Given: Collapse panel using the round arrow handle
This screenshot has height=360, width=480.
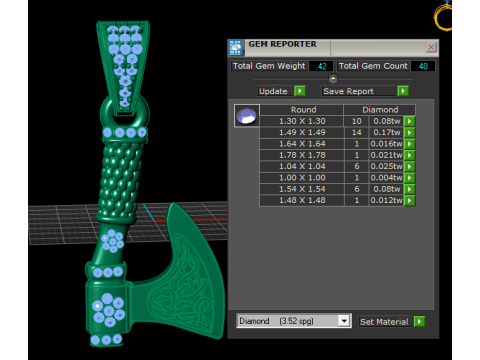Looking at the screenshot, I should [333, 79].
